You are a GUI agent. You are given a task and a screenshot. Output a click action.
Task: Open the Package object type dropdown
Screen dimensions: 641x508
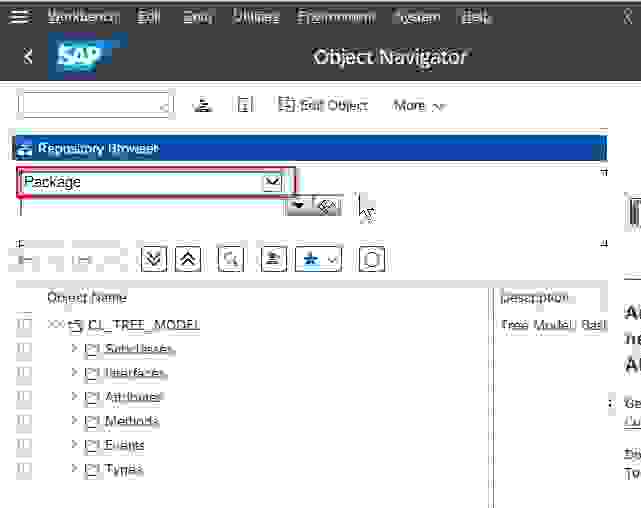pyautogui.click(x=272, y=182)
